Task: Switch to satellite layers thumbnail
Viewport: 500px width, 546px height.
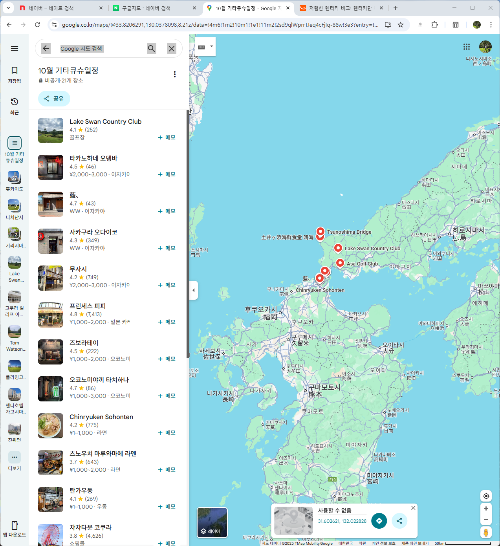Action: coord(212,522)
